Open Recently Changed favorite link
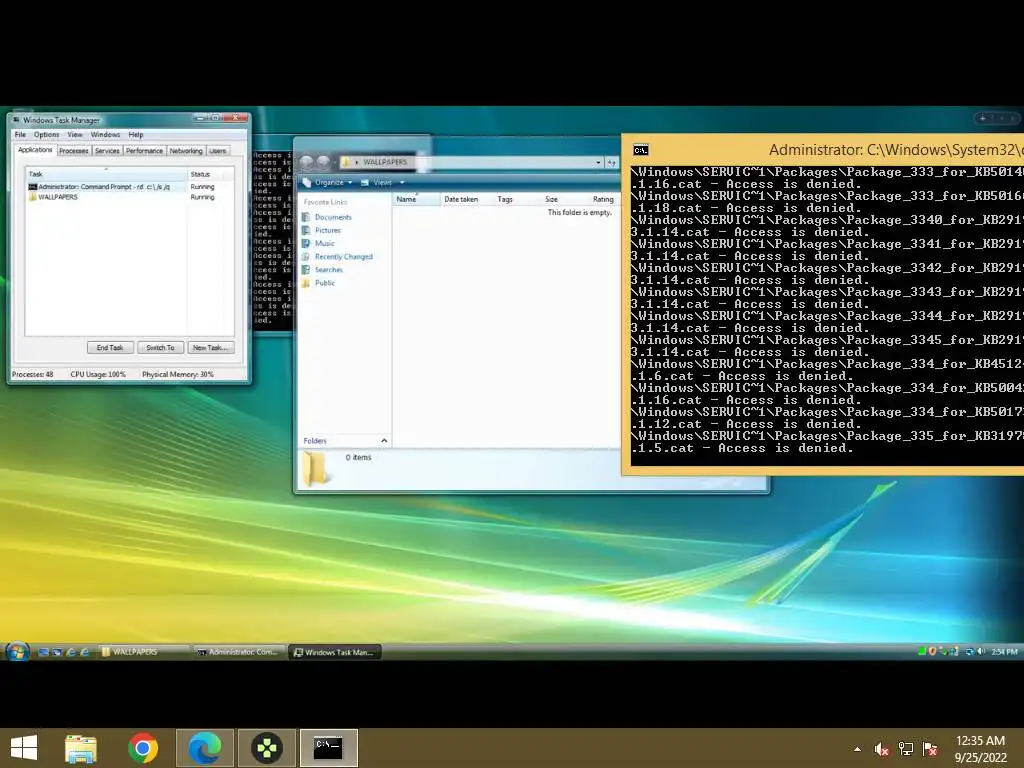The width and height of the screenshot is (1024, 768). 337,257
